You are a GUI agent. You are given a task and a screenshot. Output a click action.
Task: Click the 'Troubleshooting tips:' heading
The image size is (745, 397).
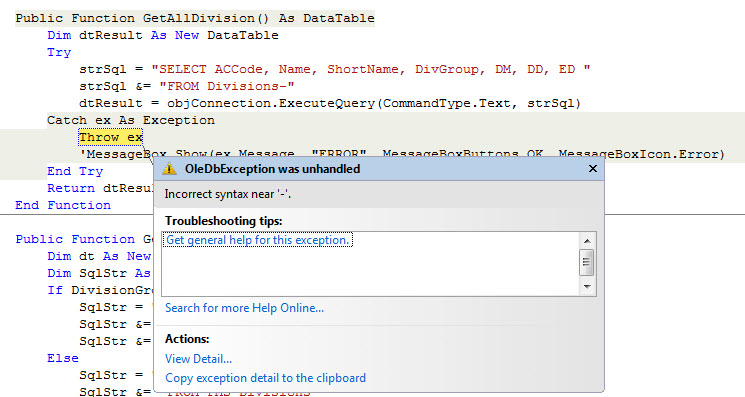pyautogui.click(x=224, y=221)
